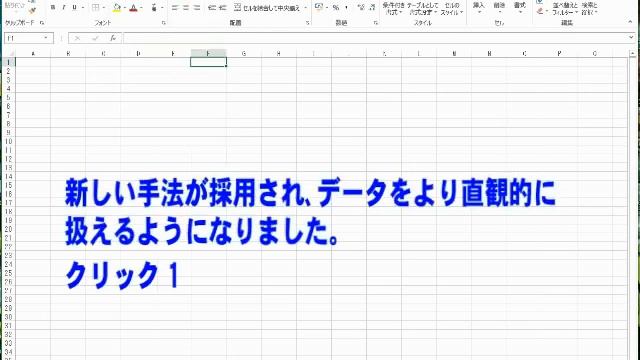This screenshot has height=360, width=640.
Task: Decrease the cell indent
Action: coord(212,7)
